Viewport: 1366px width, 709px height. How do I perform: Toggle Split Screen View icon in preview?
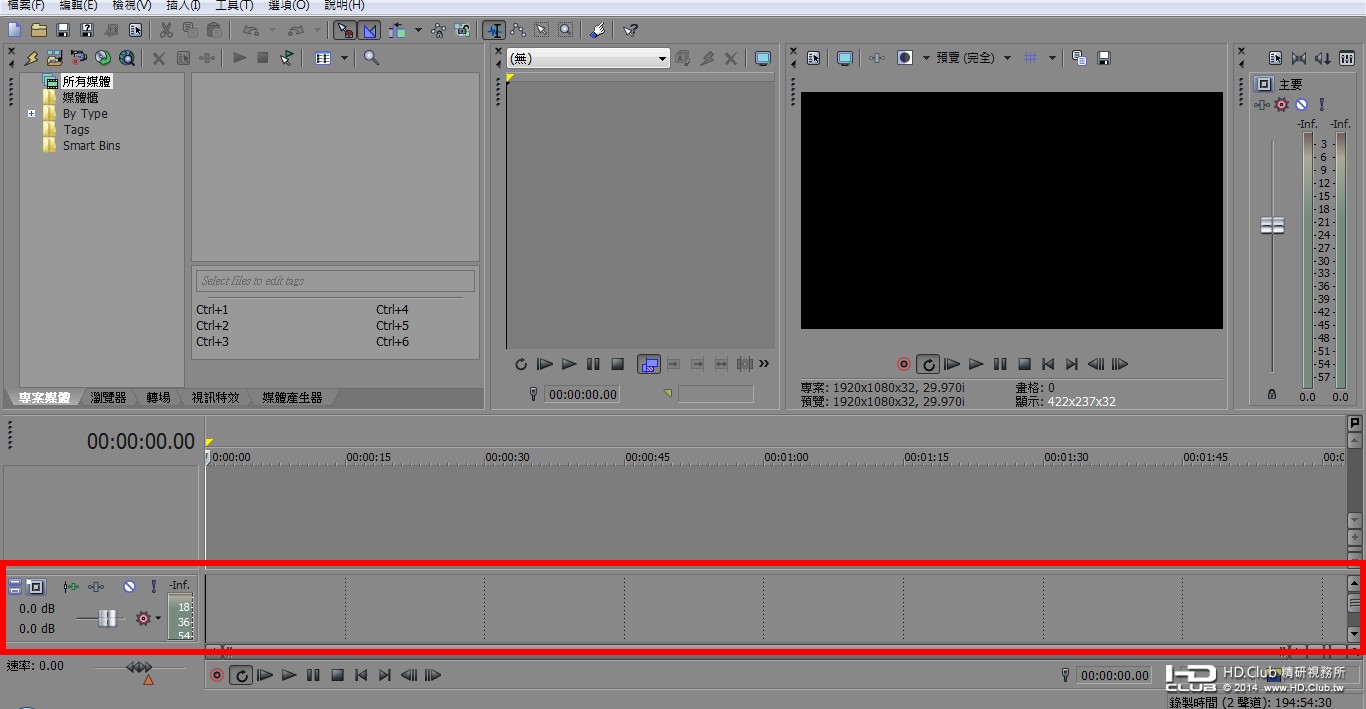pyautogui.click(x=904, y=58)
